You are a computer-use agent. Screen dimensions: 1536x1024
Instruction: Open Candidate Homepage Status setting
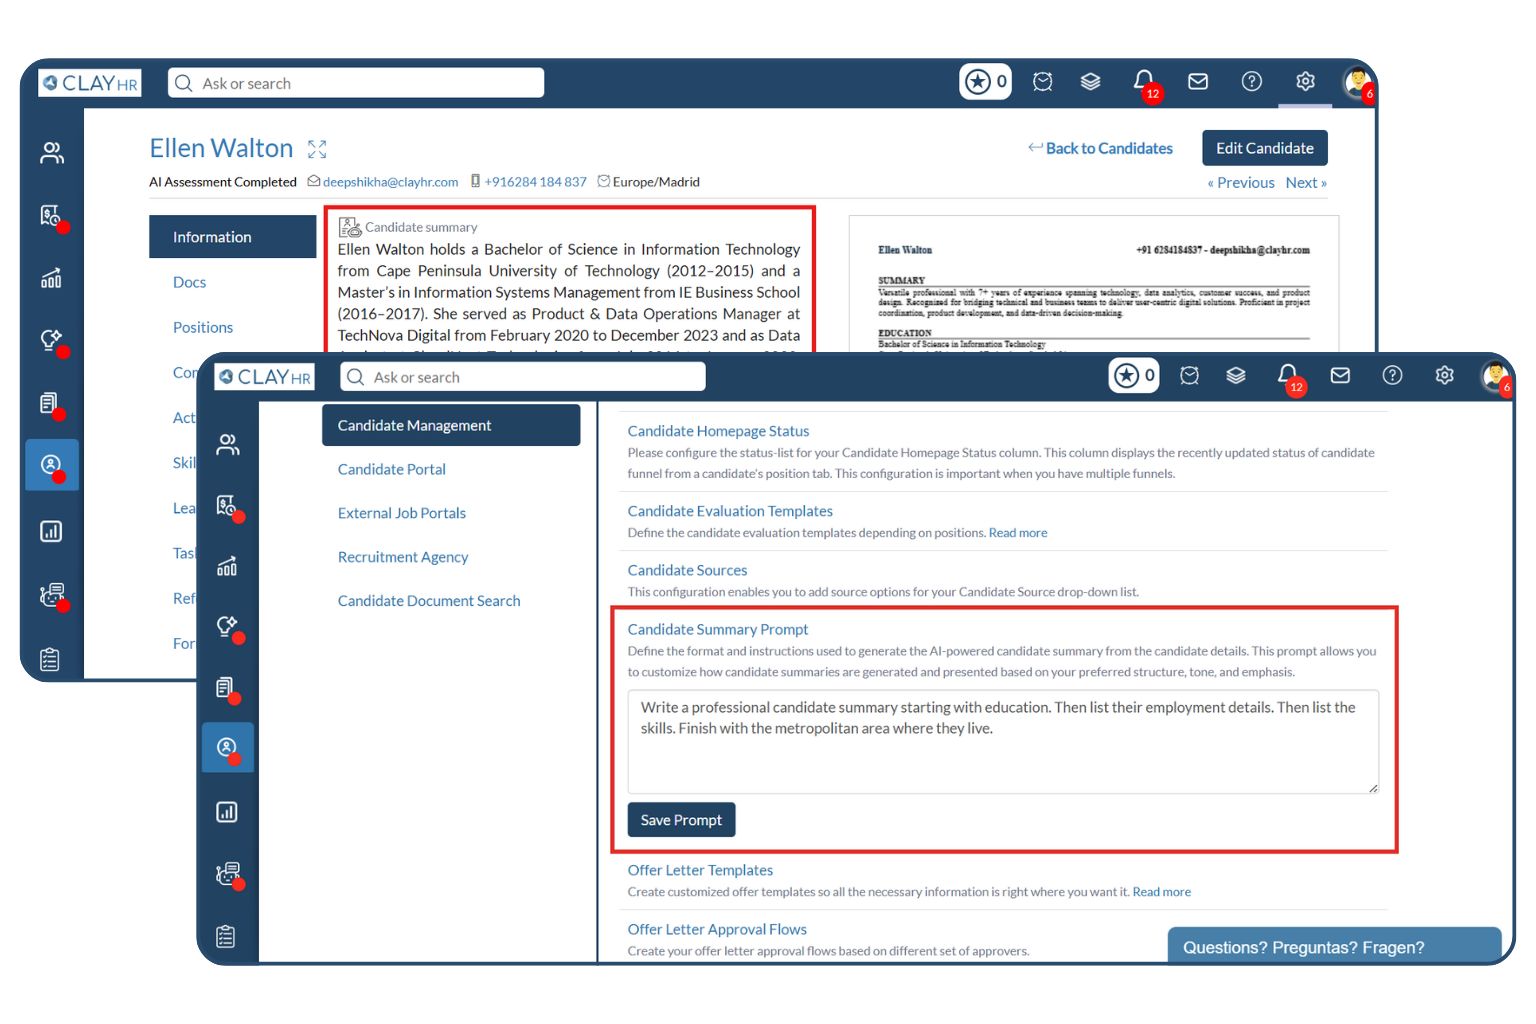[718, 431]
